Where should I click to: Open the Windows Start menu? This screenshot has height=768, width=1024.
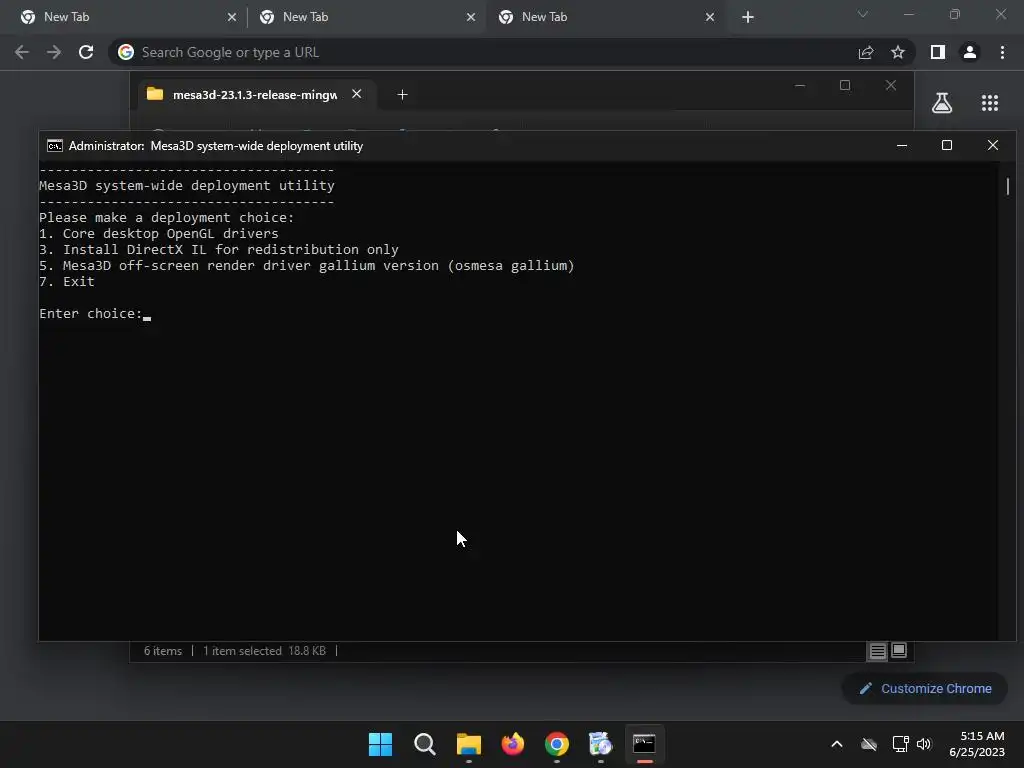(x=380, y=744)
